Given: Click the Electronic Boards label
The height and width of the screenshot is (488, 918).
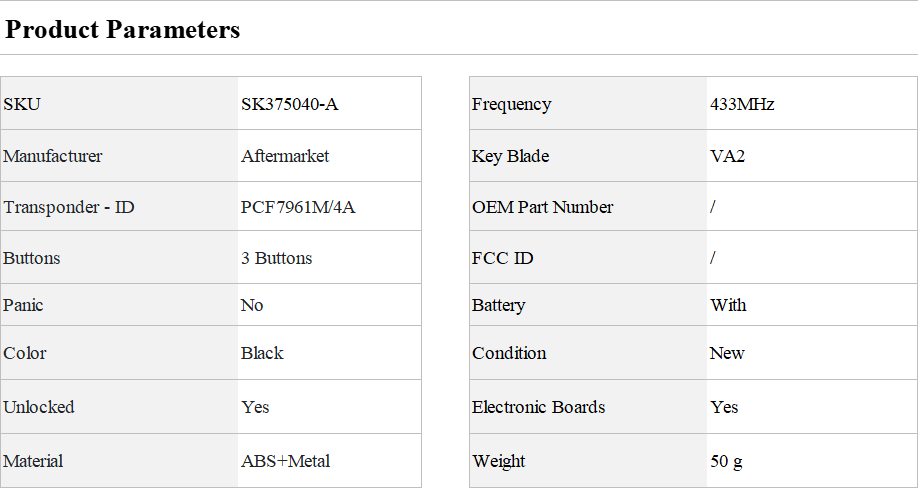Looking at the screenshot, I should click(538, 407).
